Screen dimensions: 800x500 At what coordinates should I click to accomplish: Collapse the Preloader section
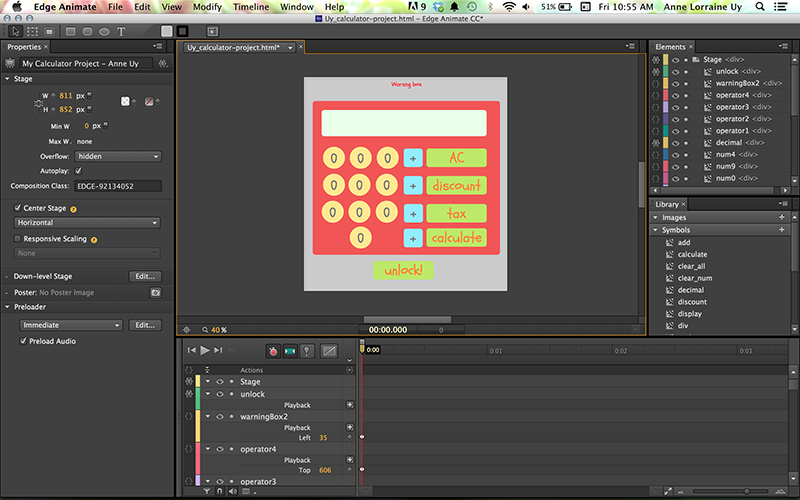[7, 307]
